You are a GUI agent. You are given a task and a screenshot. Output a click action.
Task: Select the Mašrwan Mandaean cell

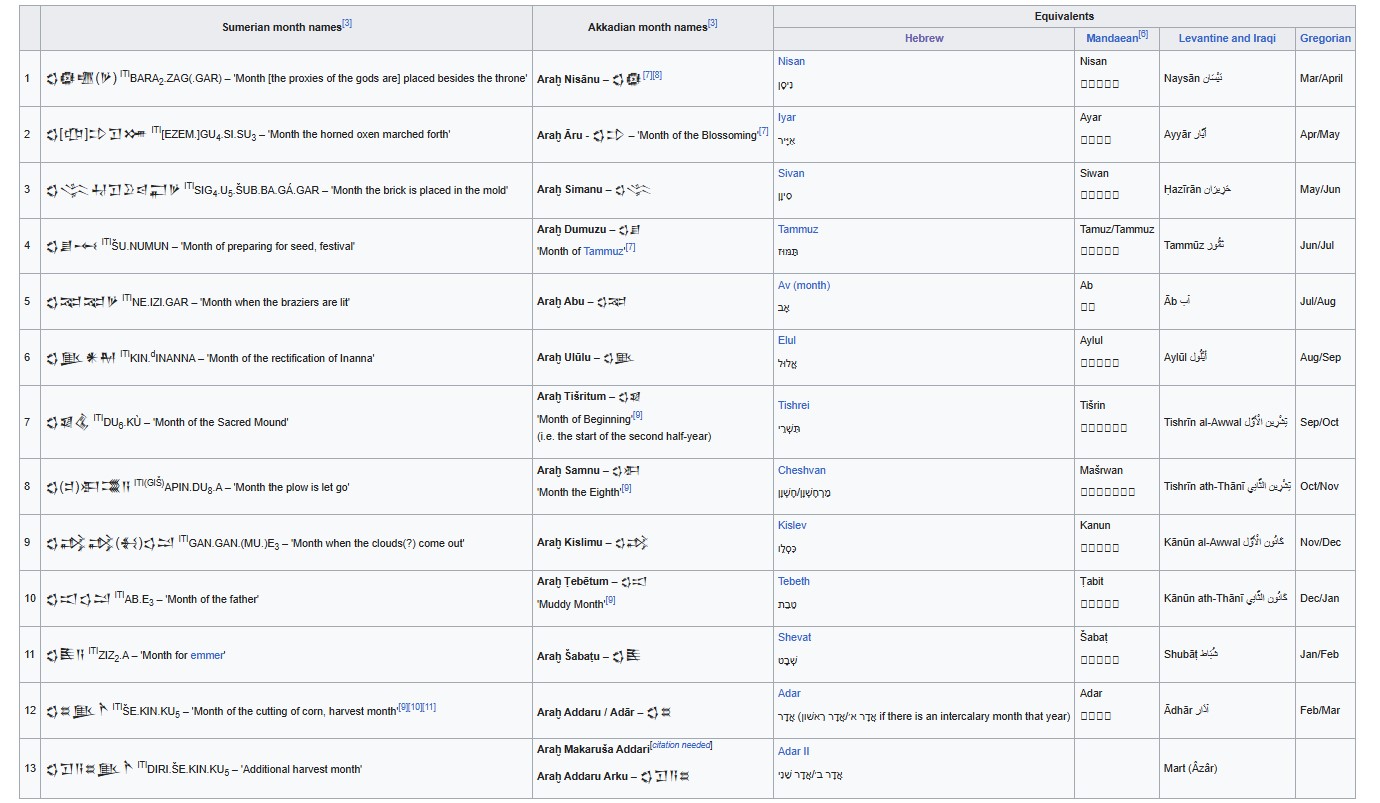click(x=1117, y=487)
